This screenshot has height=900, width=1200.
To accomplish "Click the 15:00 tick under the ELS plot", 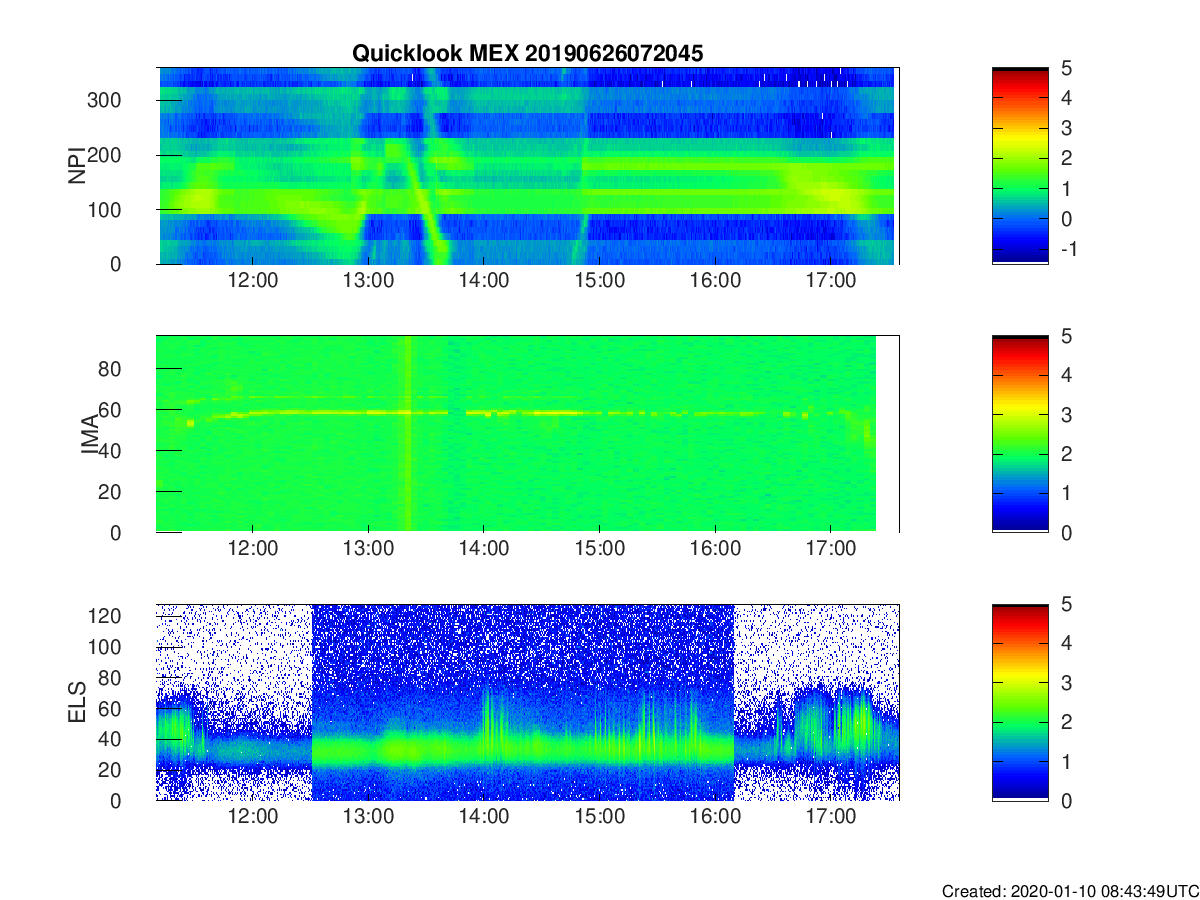I will 600,818.
